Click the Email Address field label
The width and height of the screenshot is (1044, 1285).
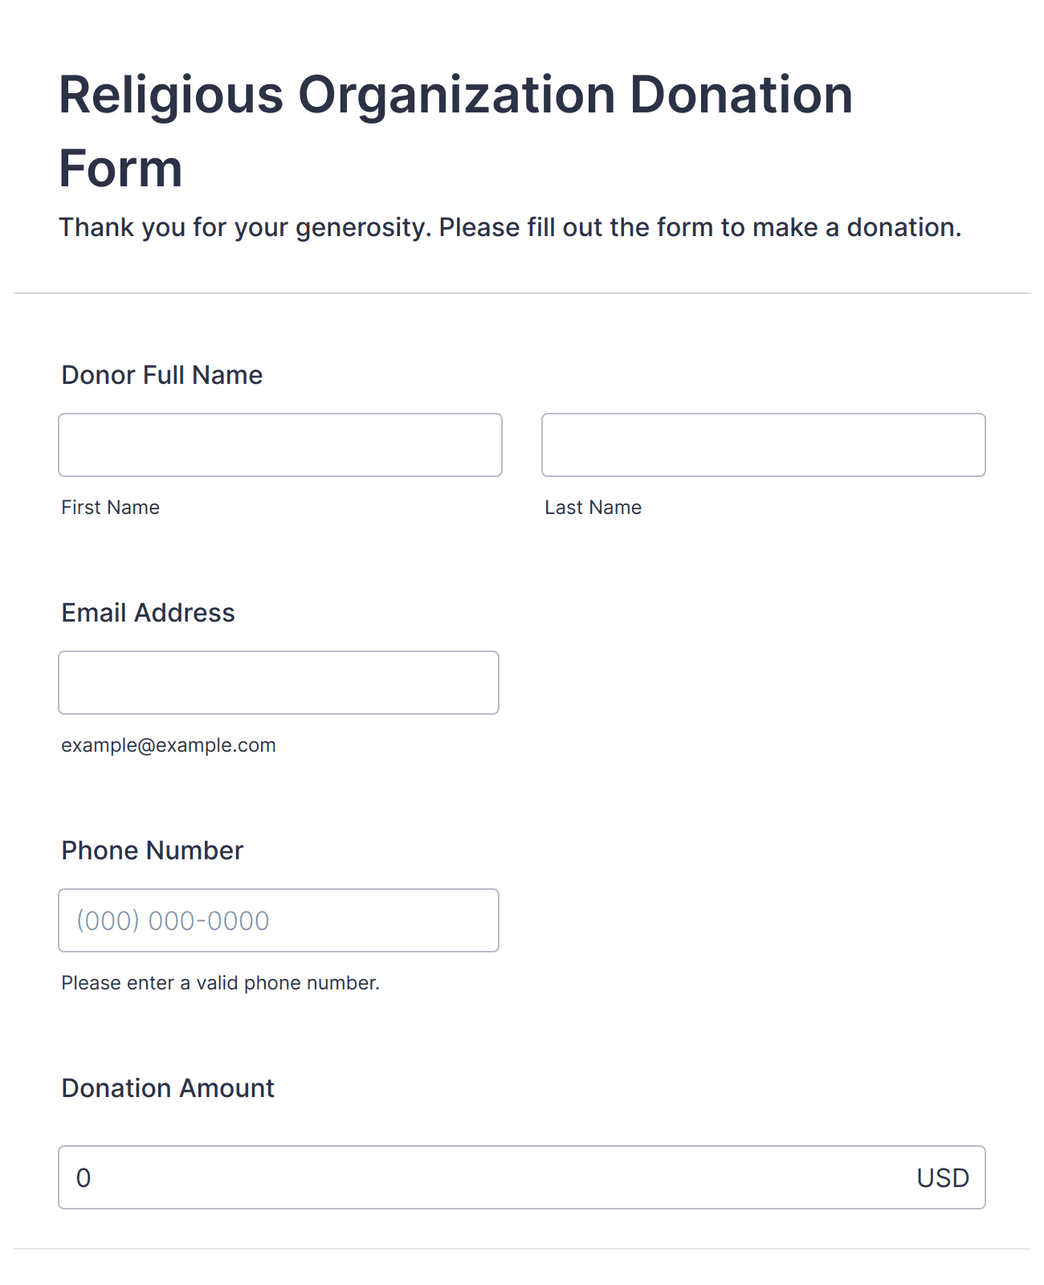click(x=148, y=613)
